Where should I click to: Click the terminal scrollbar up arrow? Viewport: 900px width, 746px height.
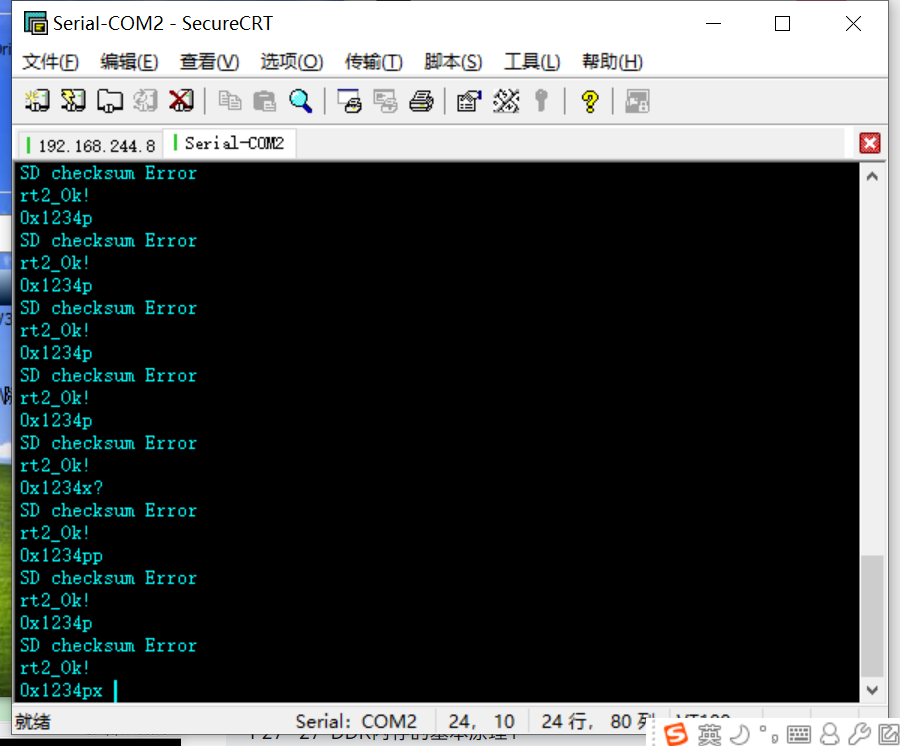tap(872, 176)
